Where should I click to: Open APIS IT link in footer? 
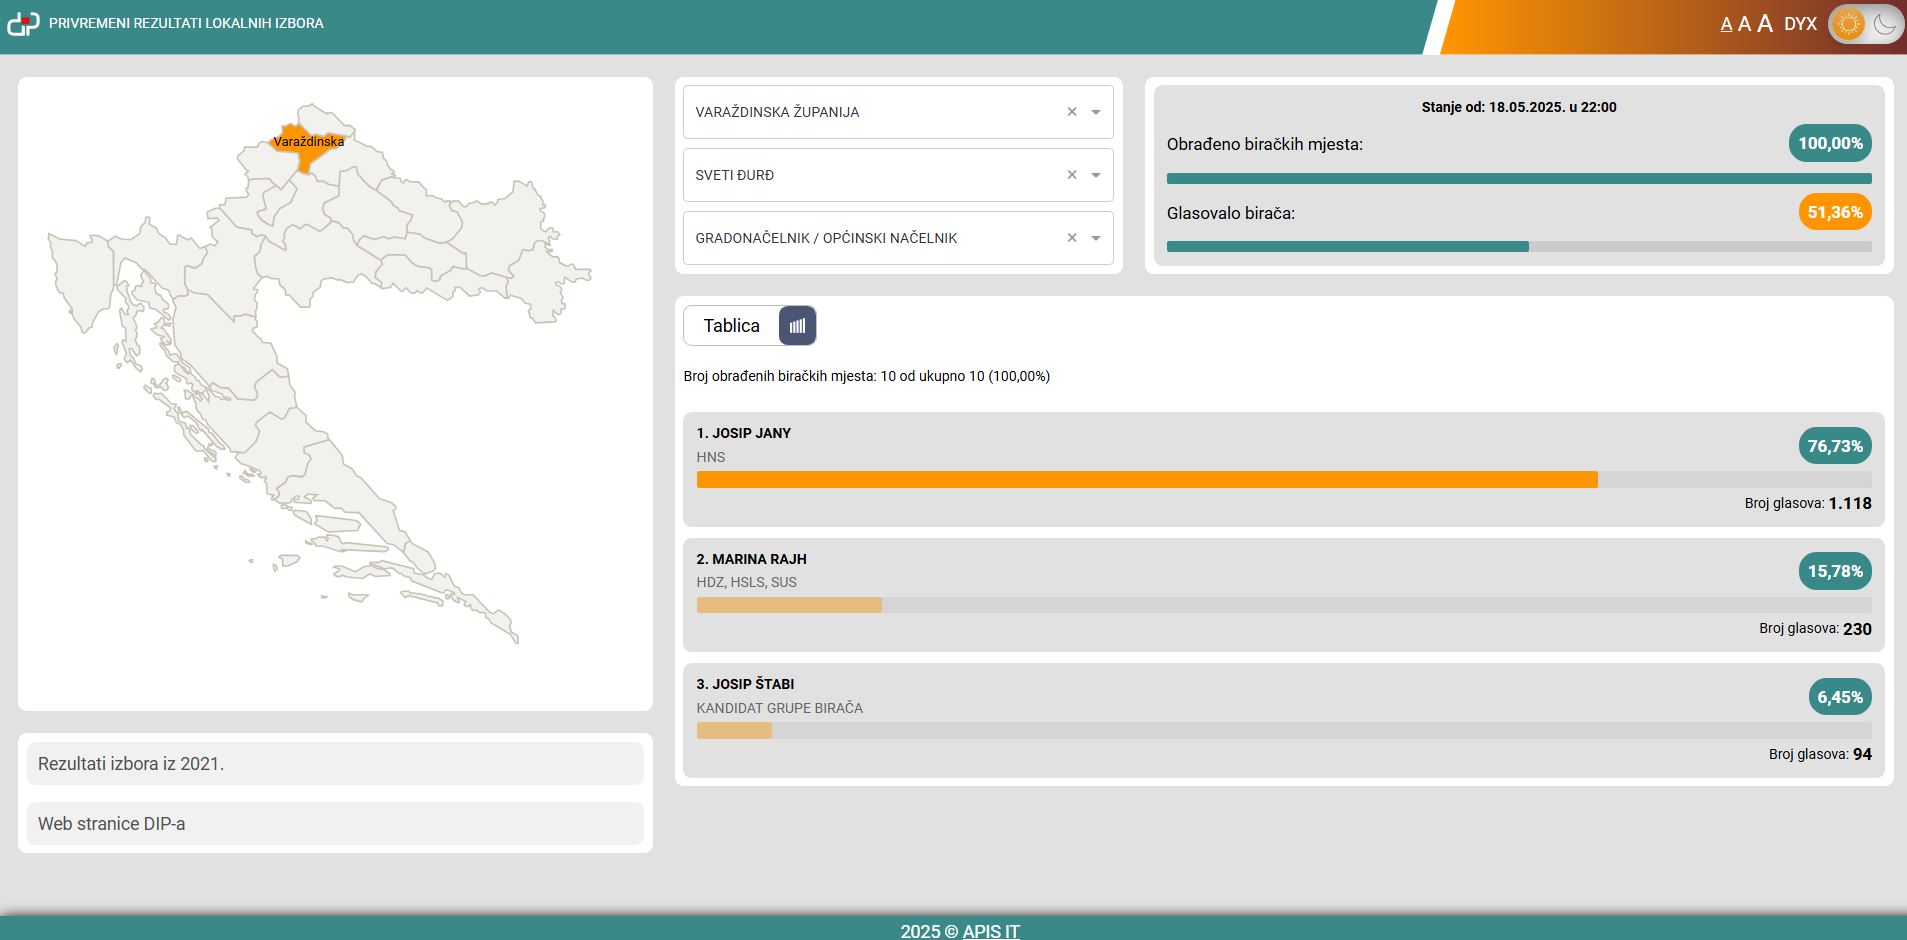(991, 931)
